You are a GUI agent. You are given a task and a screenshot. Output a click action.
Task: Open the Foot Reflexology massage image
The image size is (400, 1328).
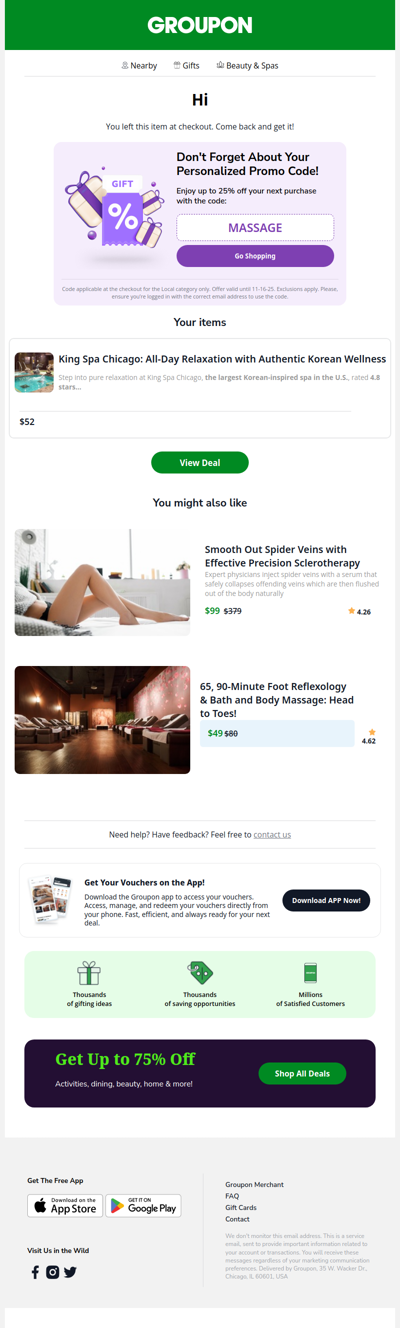102,720
